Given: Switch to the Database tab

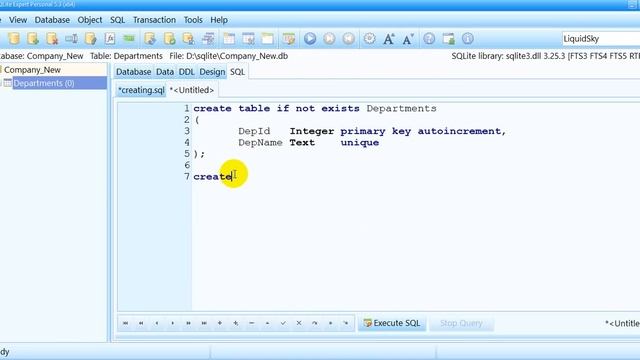Looking at the screenshot, I should point(133,72).
